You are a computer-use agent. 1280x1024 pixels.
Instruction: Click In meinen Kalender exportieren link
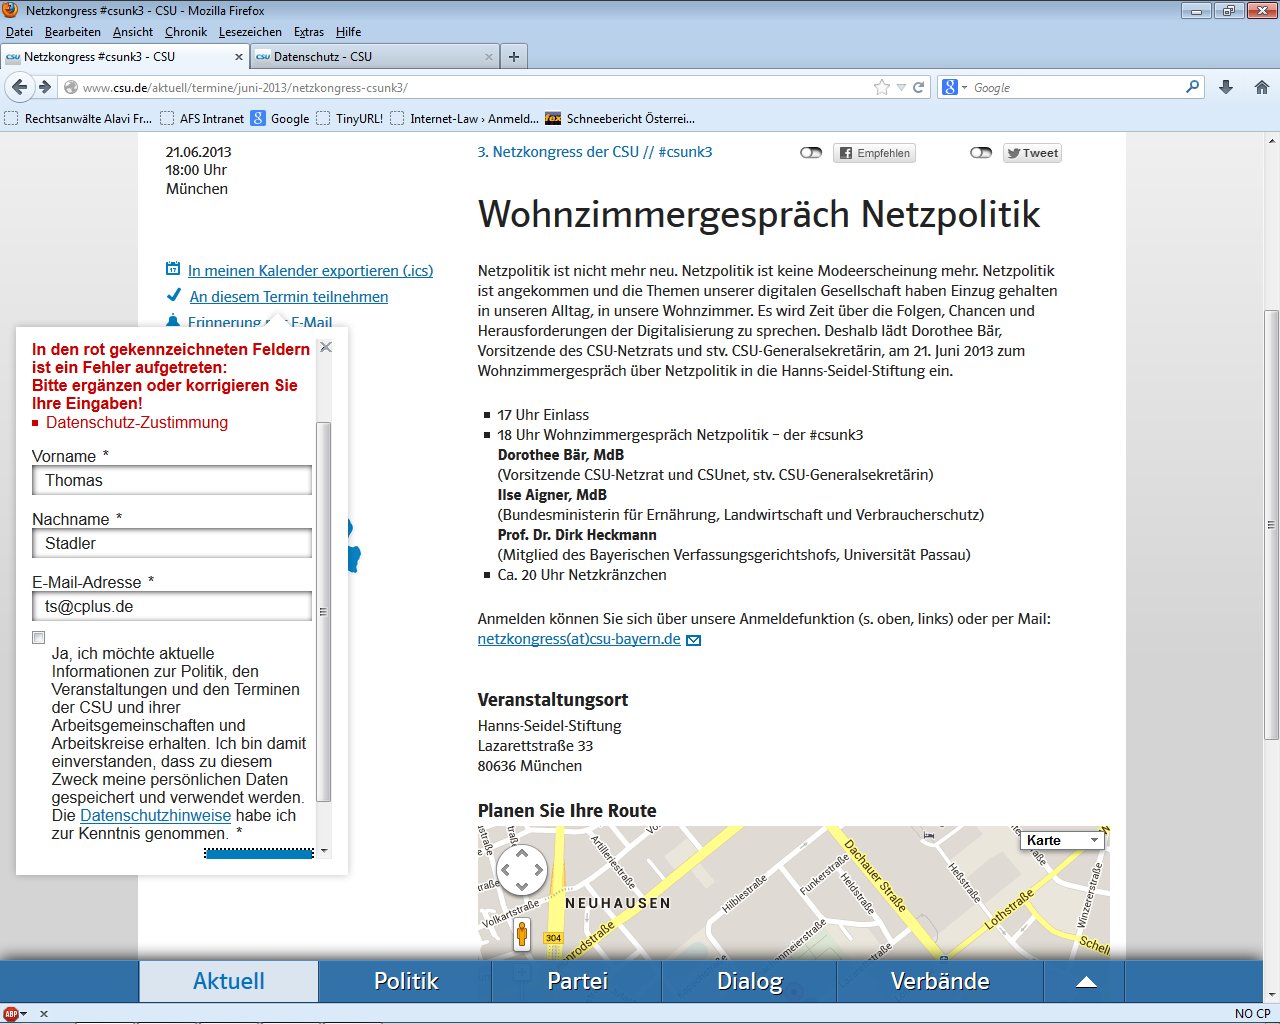(x=310, y=271)
